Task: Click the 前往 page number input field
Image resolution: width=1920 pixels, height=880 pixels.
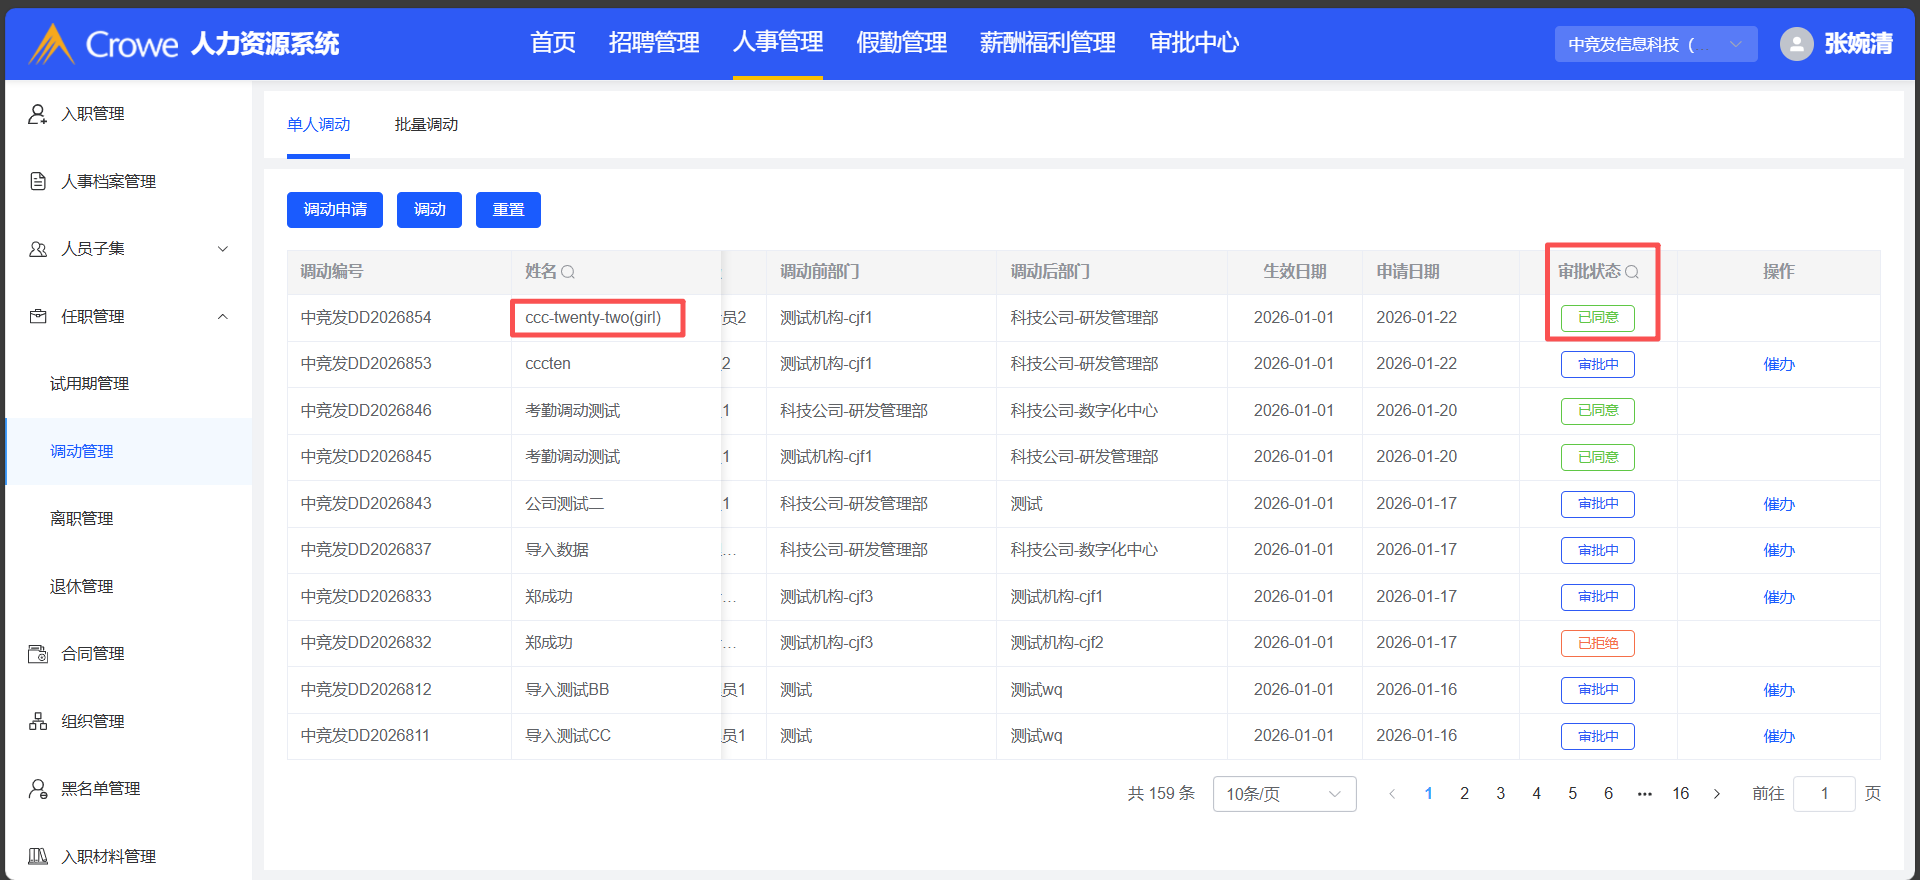Action: coord(1824,794)
